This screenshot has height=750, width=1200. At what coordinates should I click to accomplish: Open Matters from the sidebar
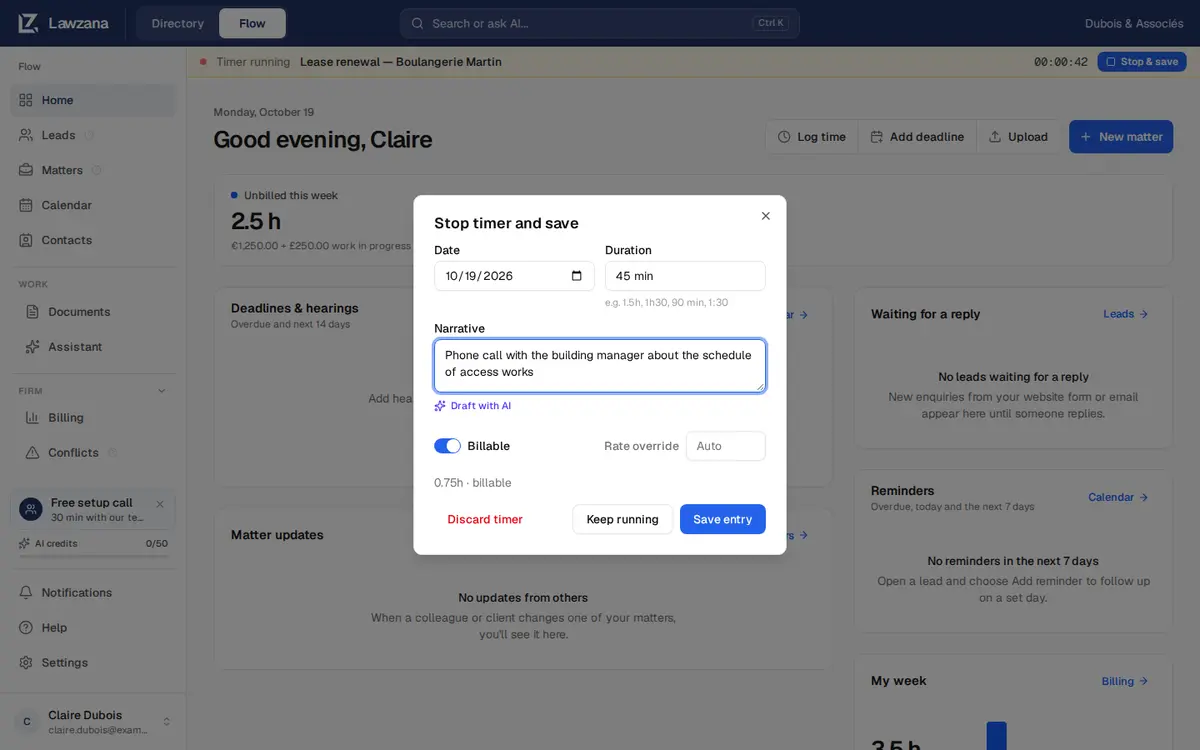[93, 170]
